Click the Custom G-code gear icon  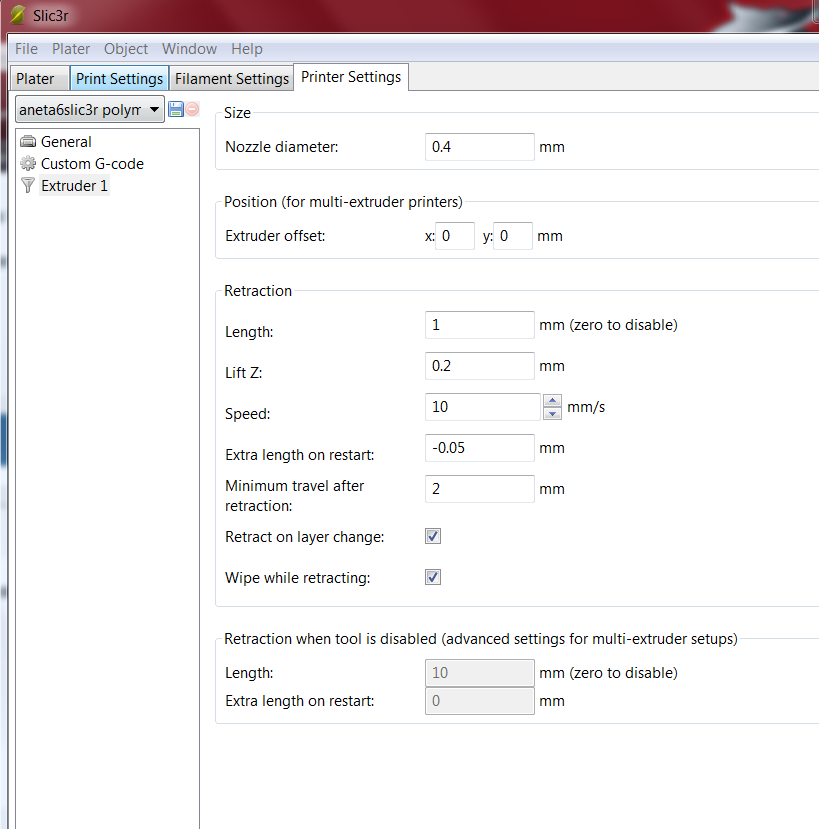click(28, 163)
